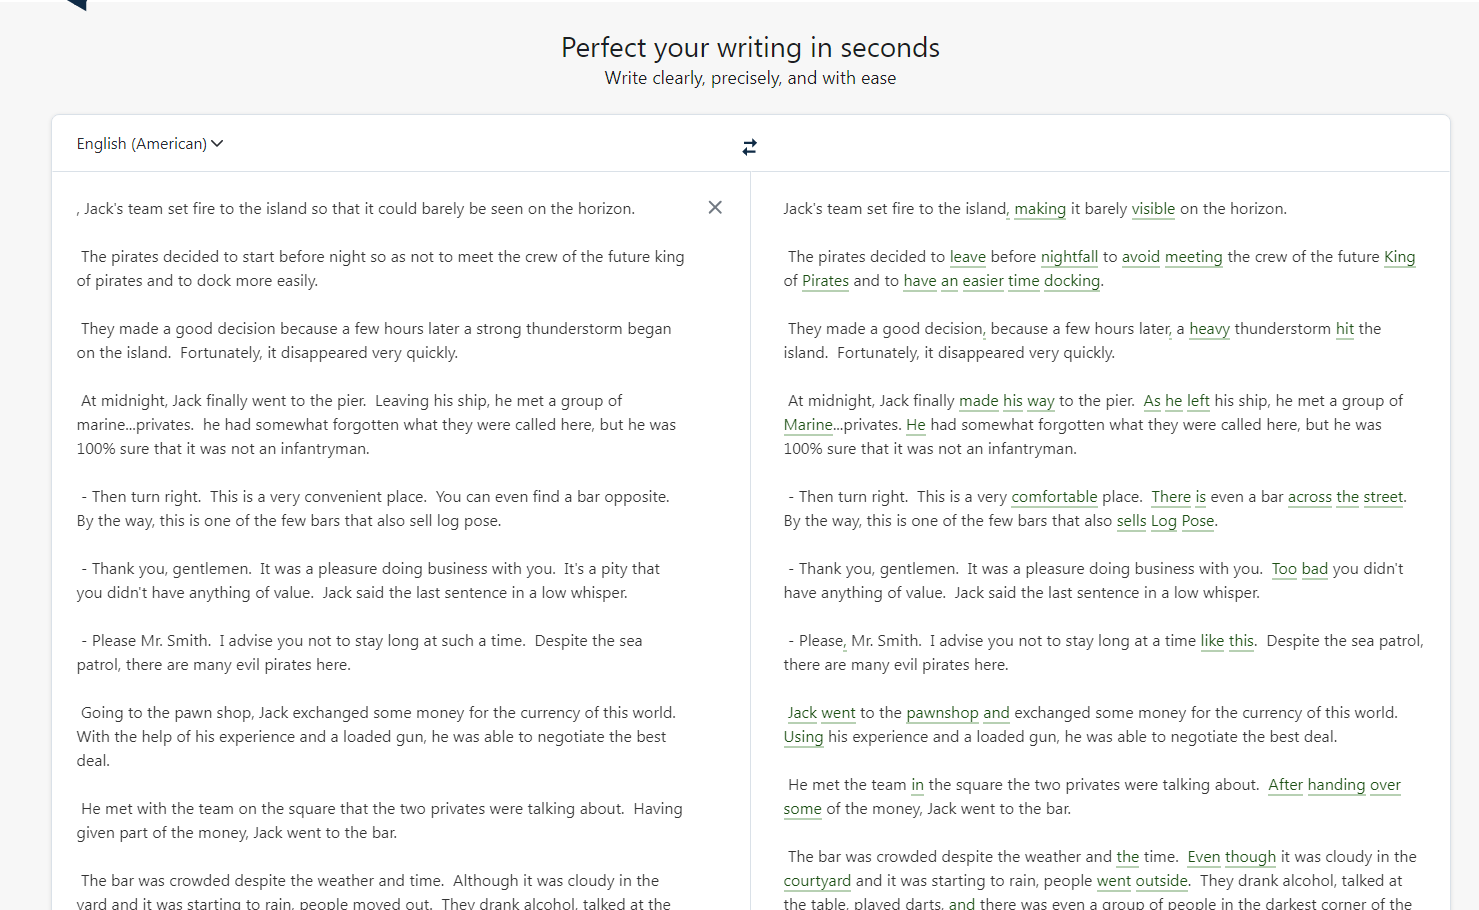Viewport: 1479px width, 910px height.
Task: Click the corrected word "nightfall"
Action: click(x=1069, y=257)
